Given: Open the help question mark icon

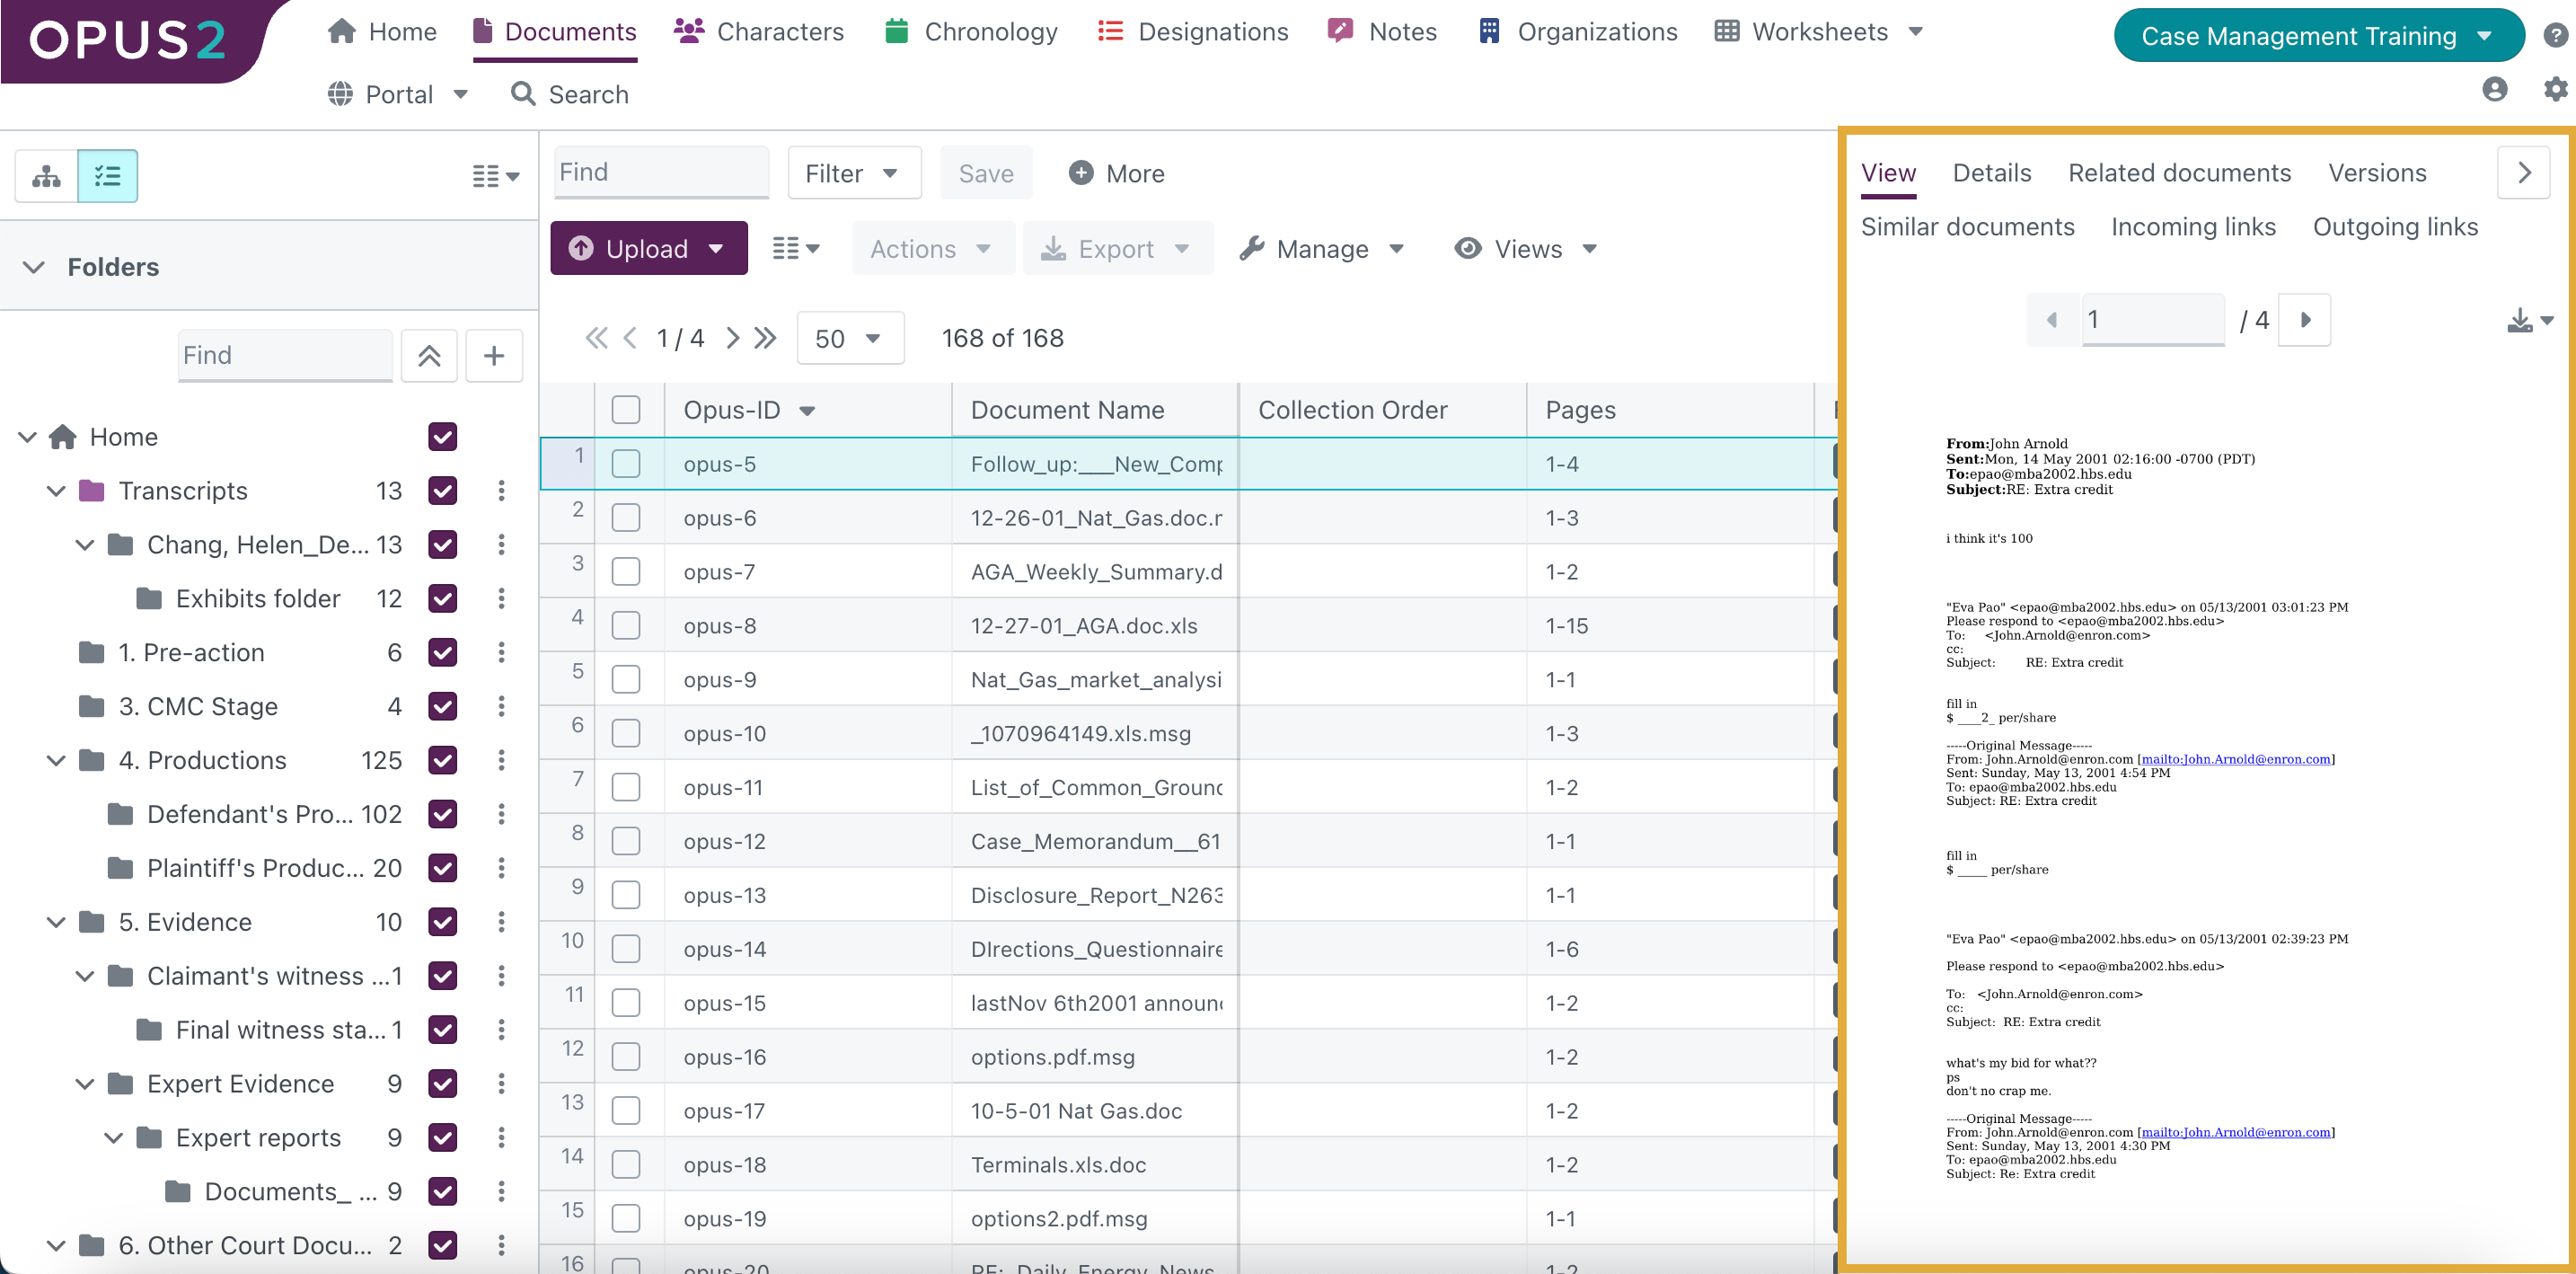Looking at the screenshot, I should point(2555,35).
